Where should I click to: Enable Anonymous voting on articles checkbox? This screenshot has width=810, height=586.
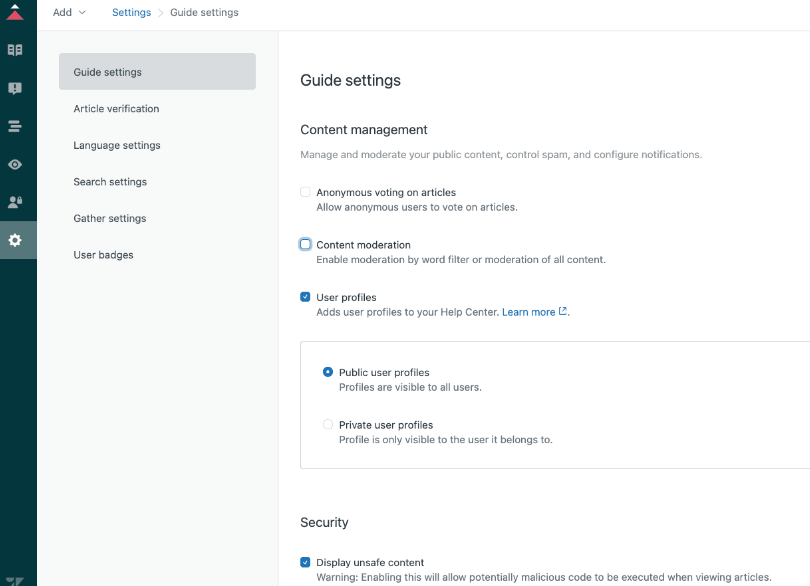[305, 192]
